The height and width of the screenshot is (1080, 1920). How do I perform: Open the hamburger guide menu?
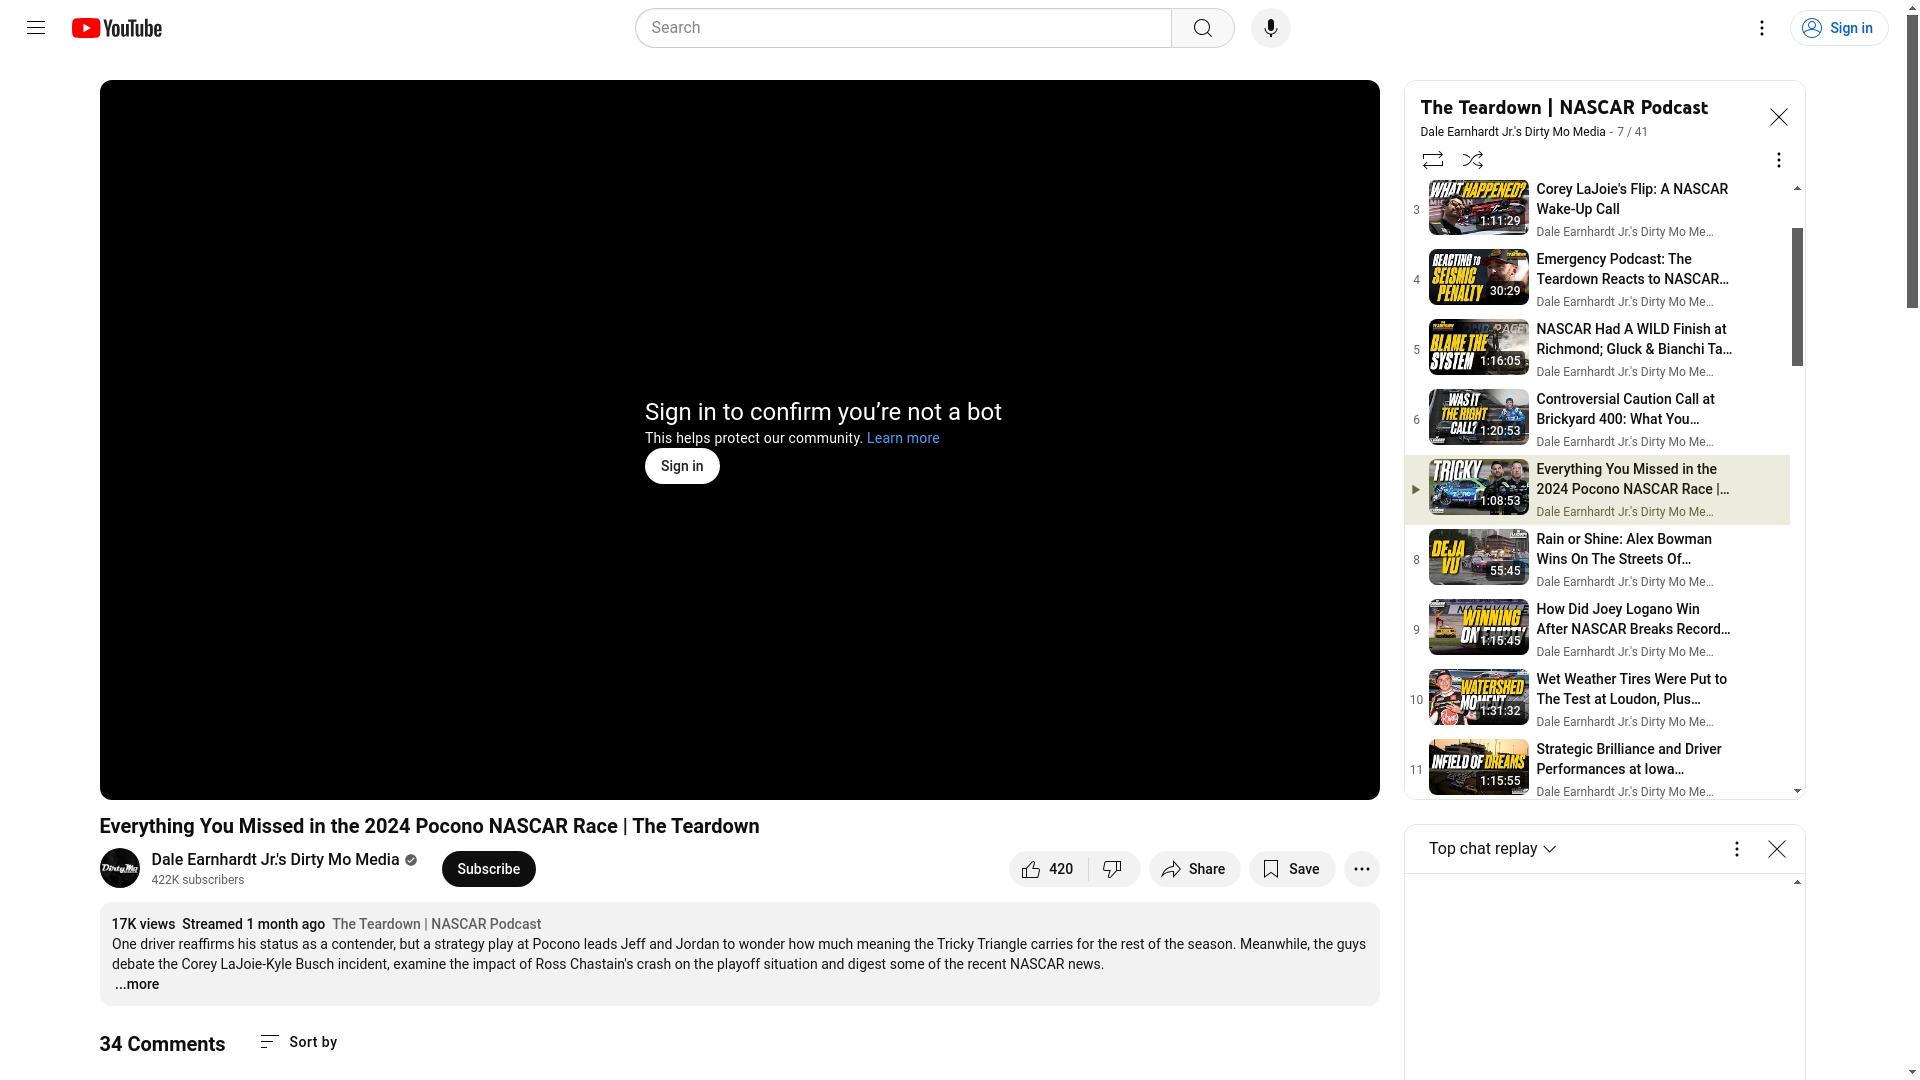click(36, 28)
